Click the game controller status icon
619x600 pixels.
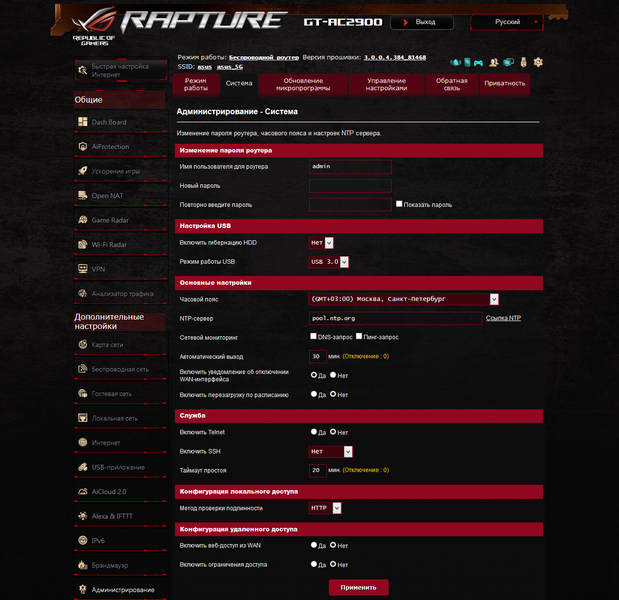click(478, 63)
